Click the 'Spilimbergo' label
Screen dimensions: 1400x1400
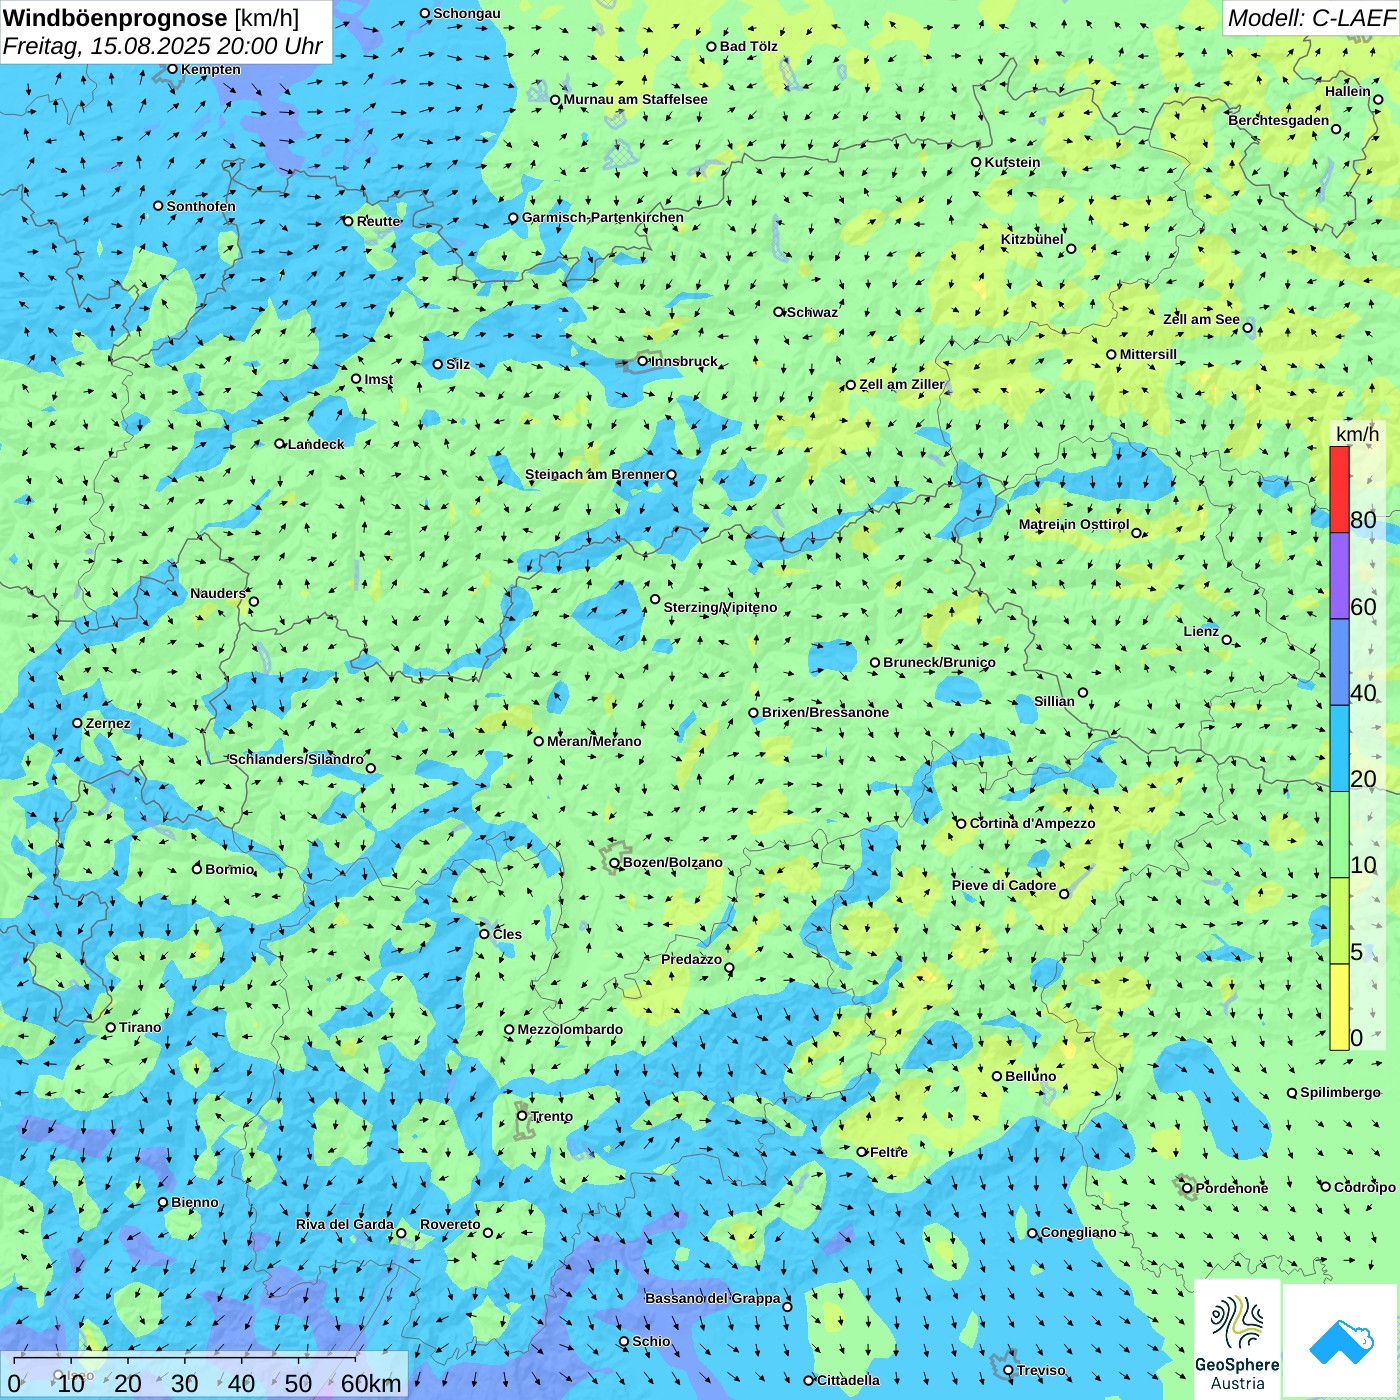(1340, 1092)
